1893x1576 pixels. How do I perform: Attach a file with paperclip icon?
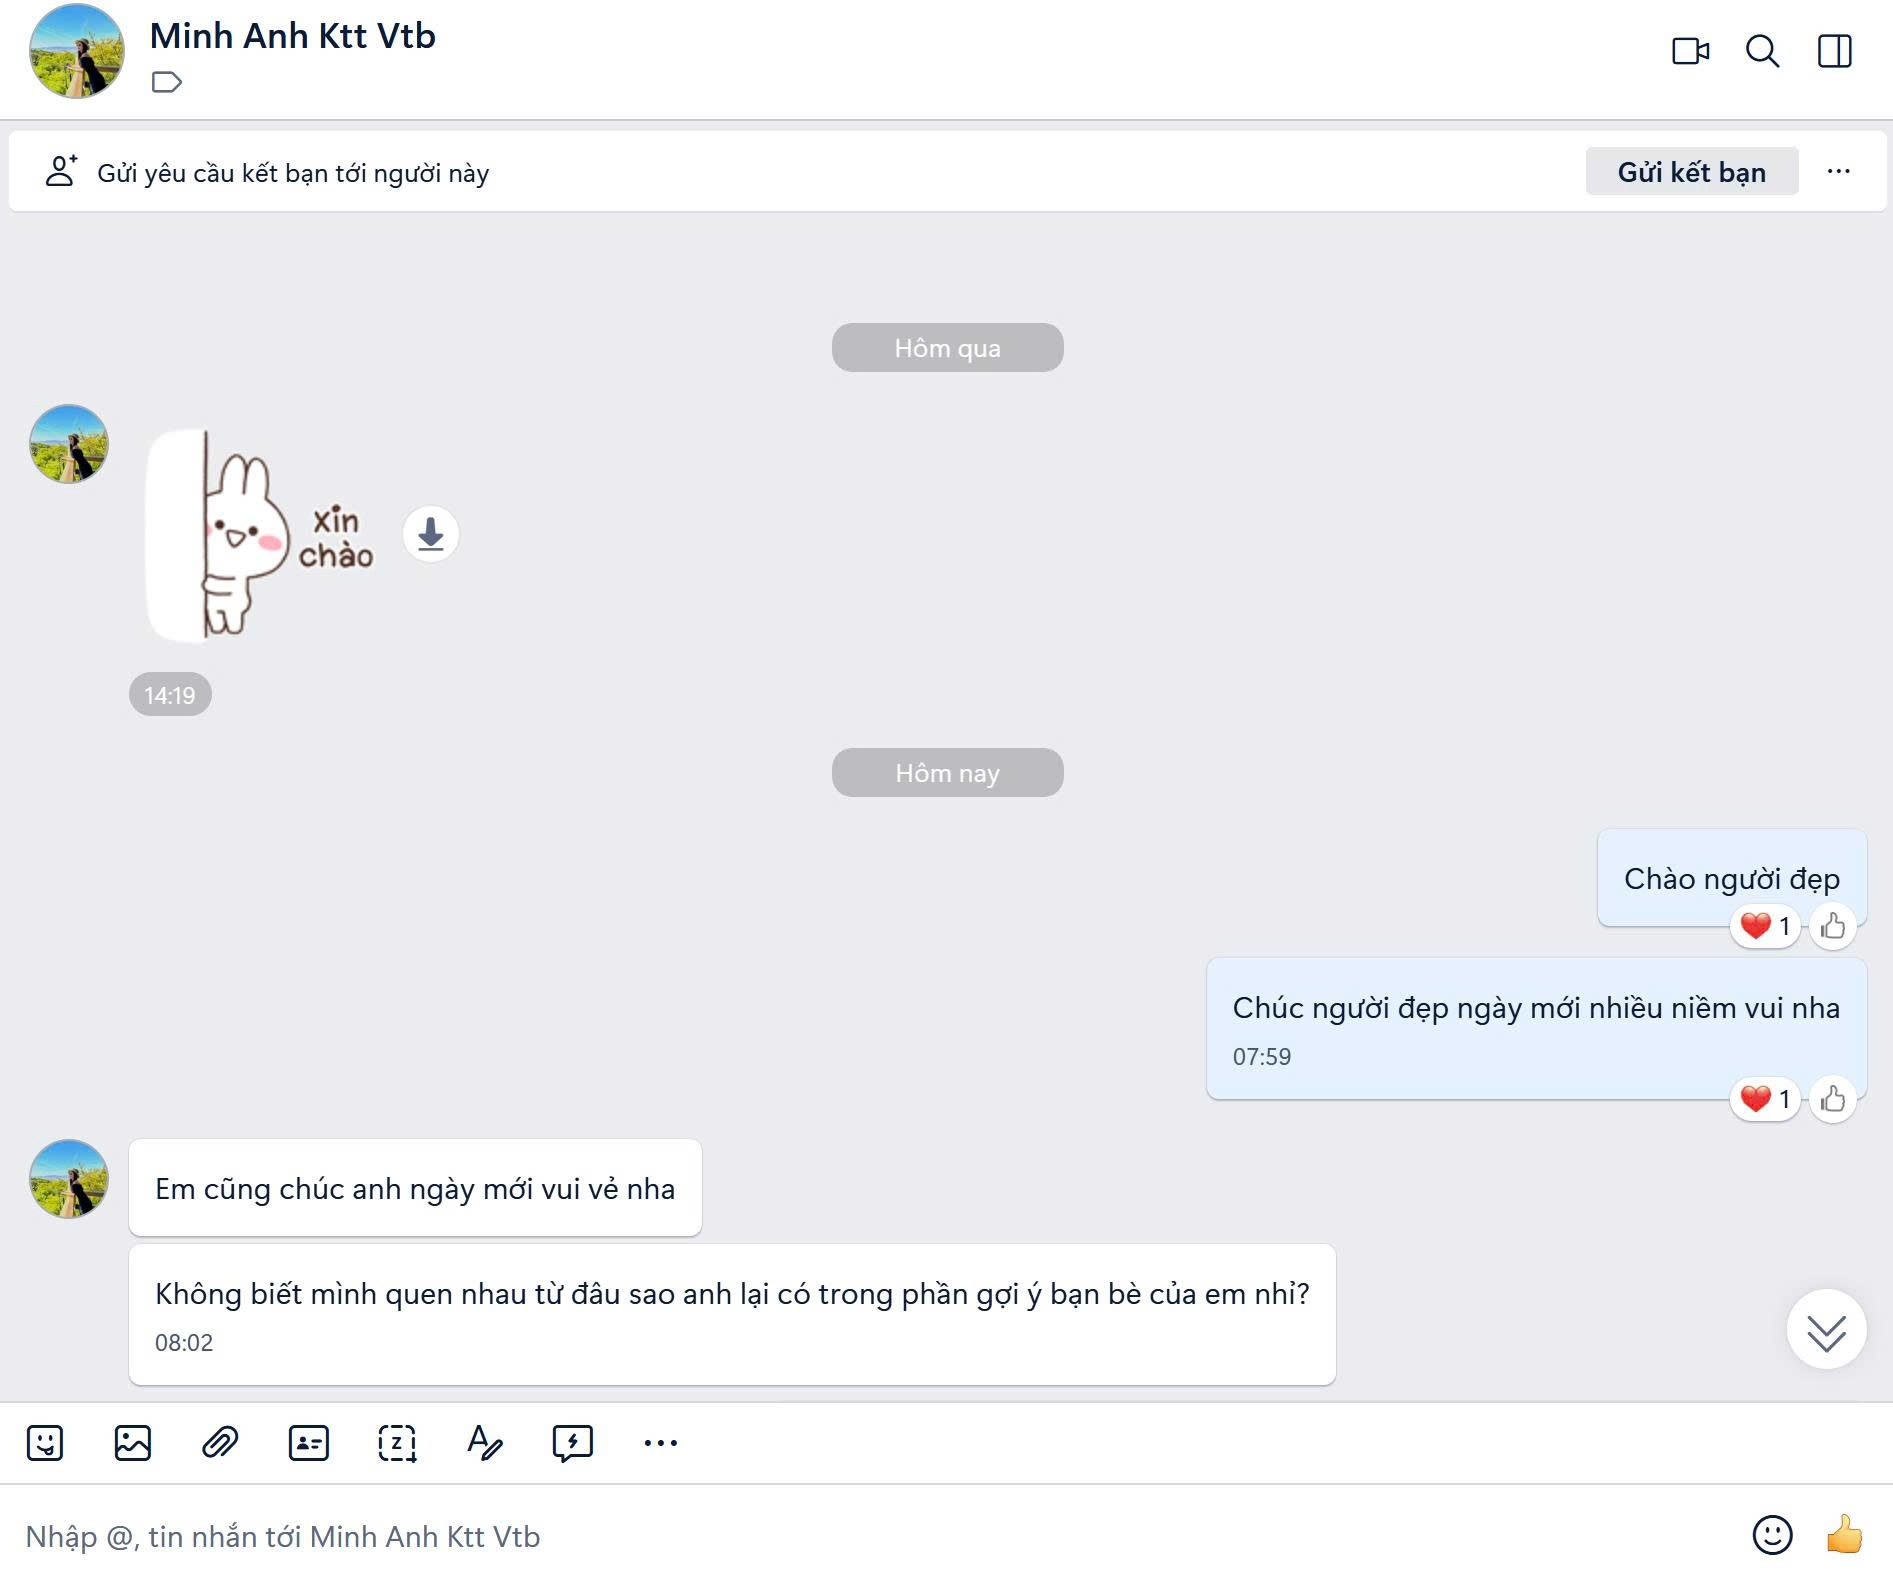click(220, 1443)
